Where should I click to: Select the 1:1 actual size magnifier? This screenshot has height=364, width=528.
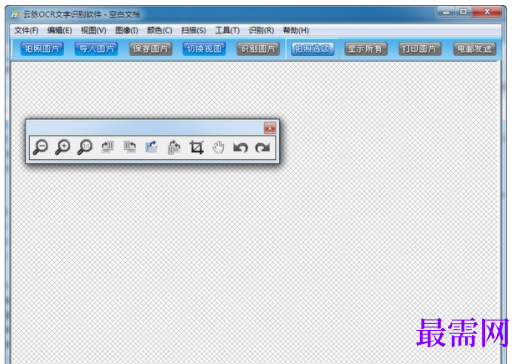[85, 147]
